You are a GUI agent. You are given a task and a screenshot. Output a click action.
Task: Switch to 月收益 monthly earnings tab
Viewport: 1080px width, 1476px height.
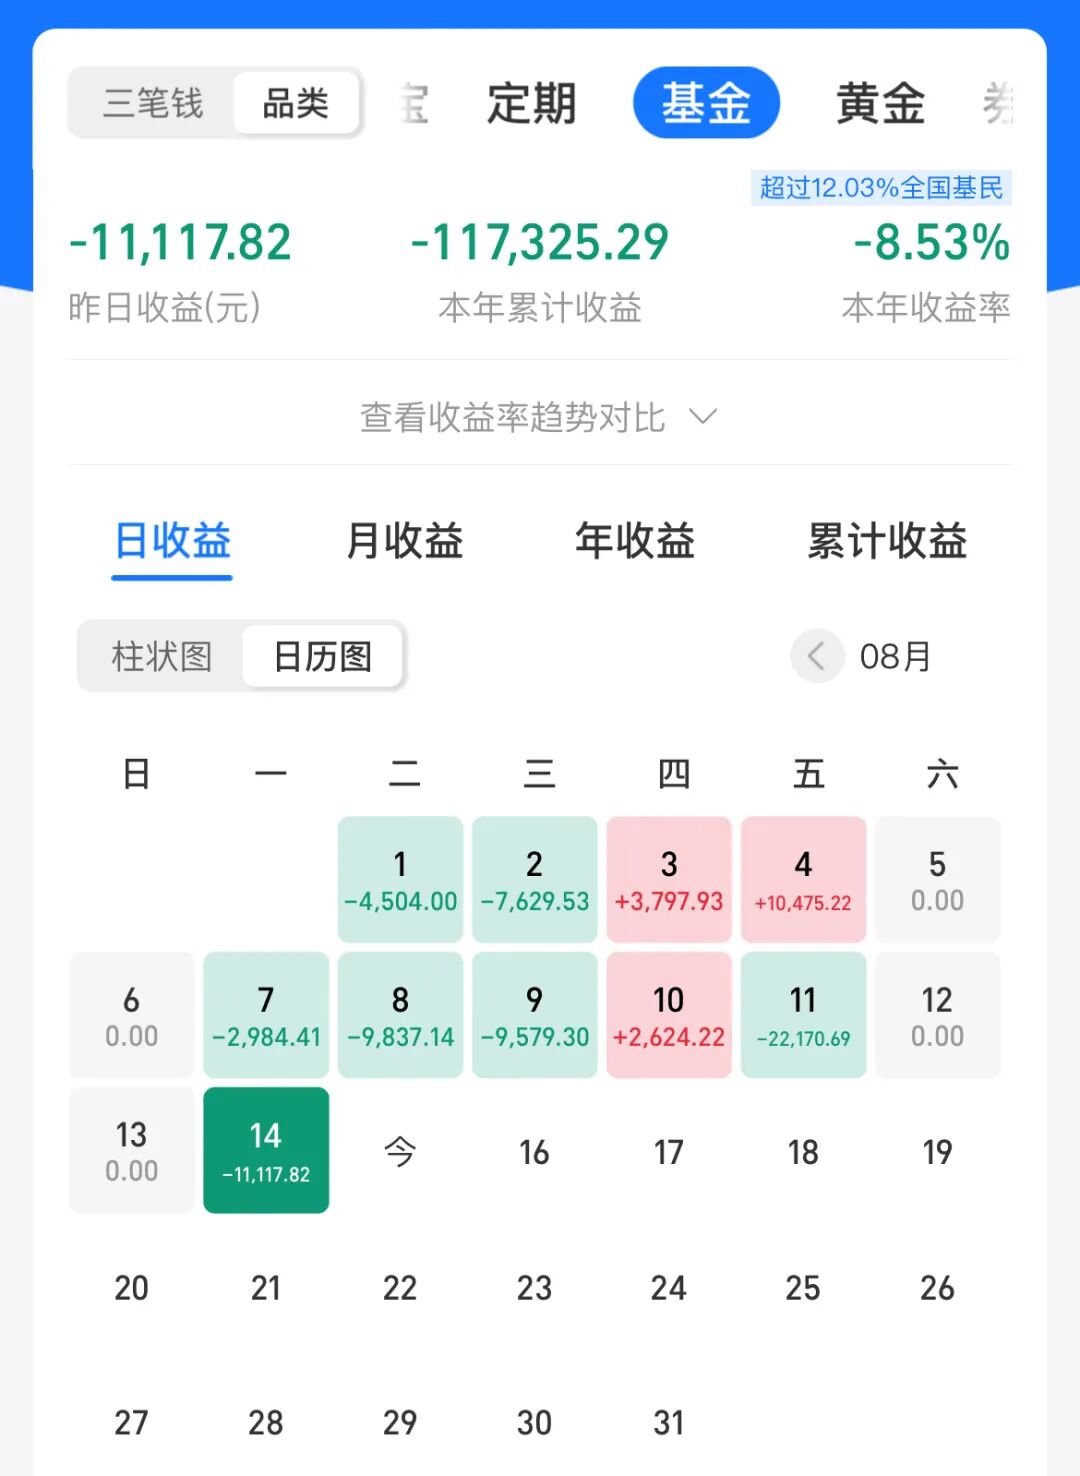coord(404,541)
